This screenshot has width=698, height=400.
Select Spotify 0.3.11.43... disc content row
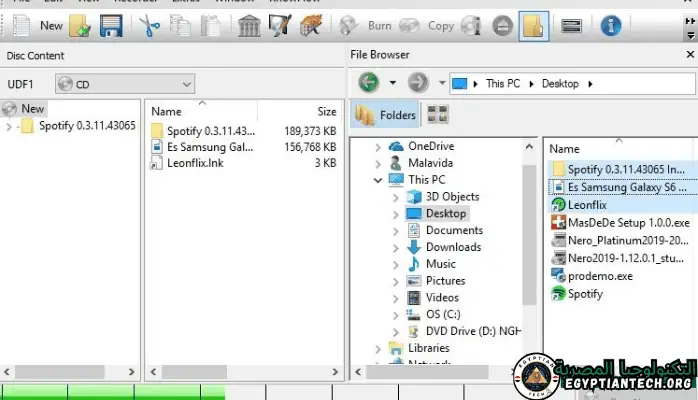click(x=243, y=131)
